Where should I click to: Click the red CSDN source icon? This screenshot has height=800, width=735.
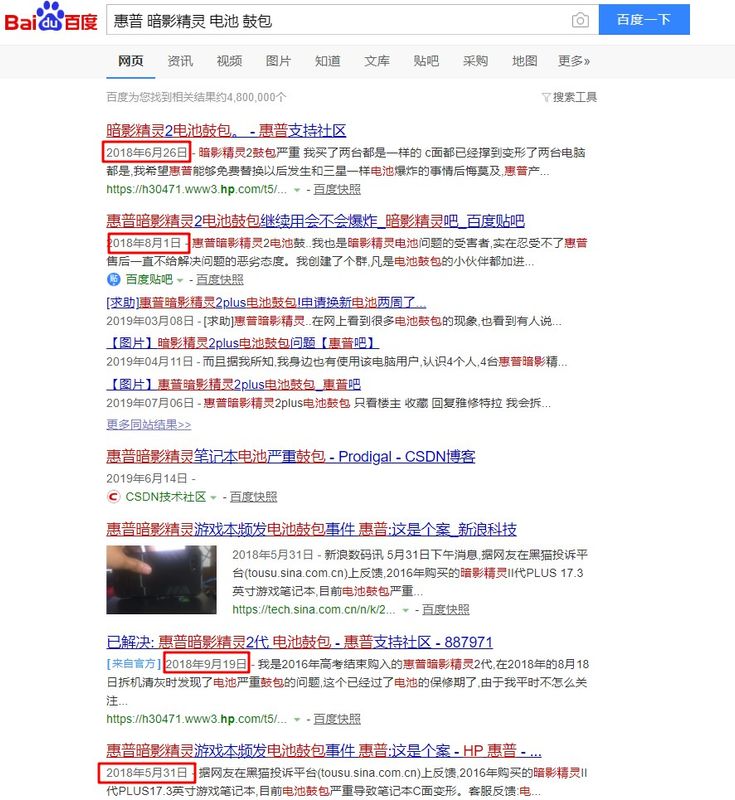pyautogui.click(x=114, y=496)
